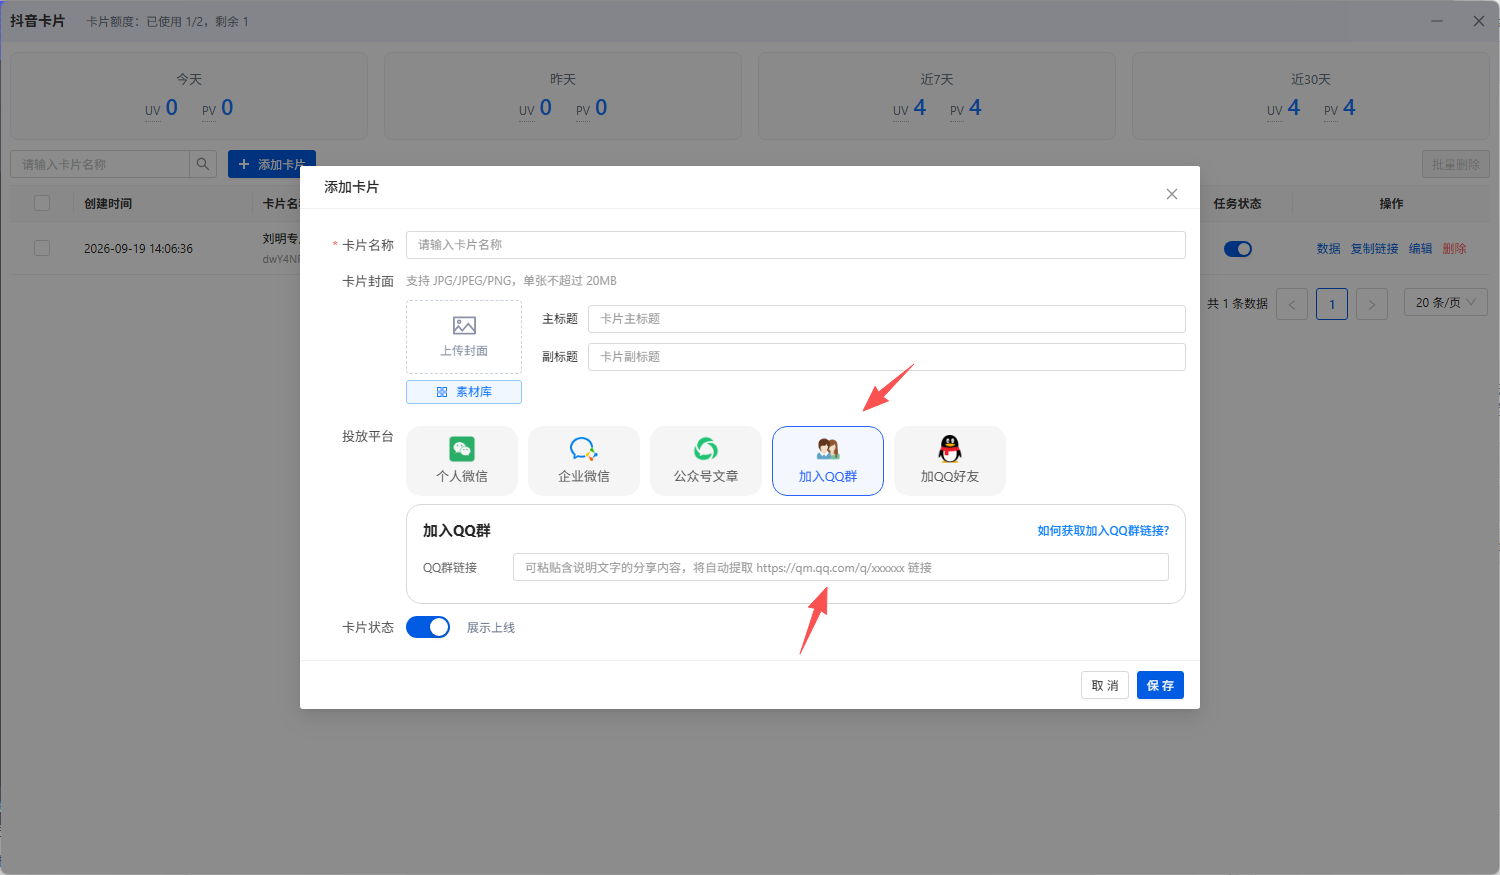The width and height of the screenshot is (1500, 875).
Task: Toggle the 卡片状态 switch
Action: [x=428, y=627]
